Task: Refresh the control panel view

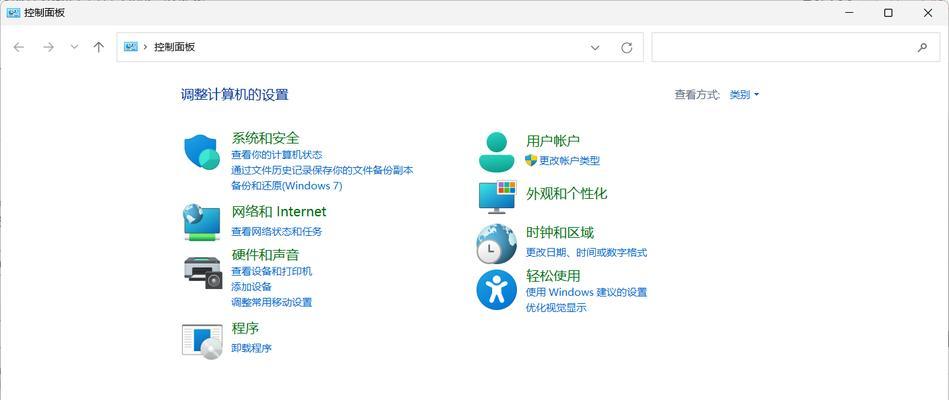Action: point(627,47)
